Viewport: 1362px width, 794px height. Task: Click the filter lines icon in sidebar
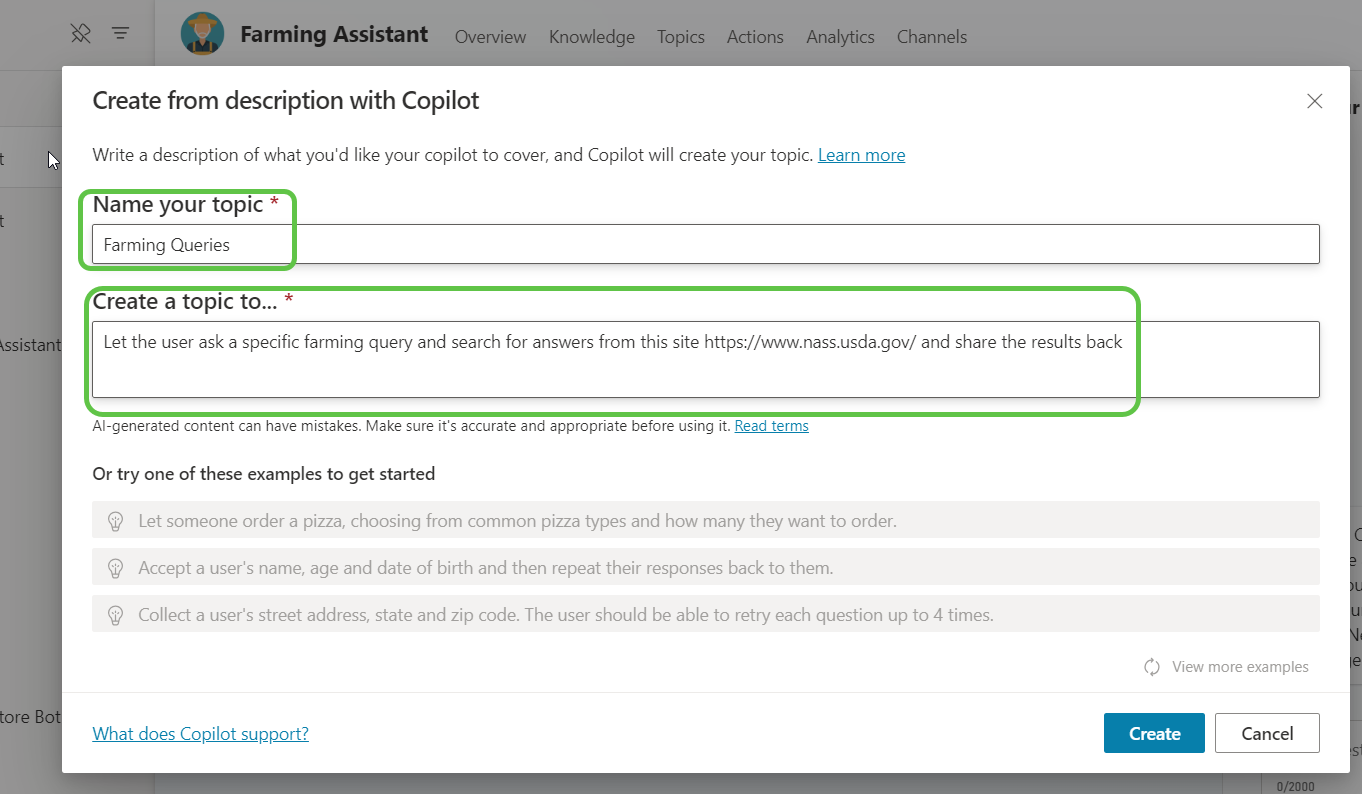click(x=120, y=33)
